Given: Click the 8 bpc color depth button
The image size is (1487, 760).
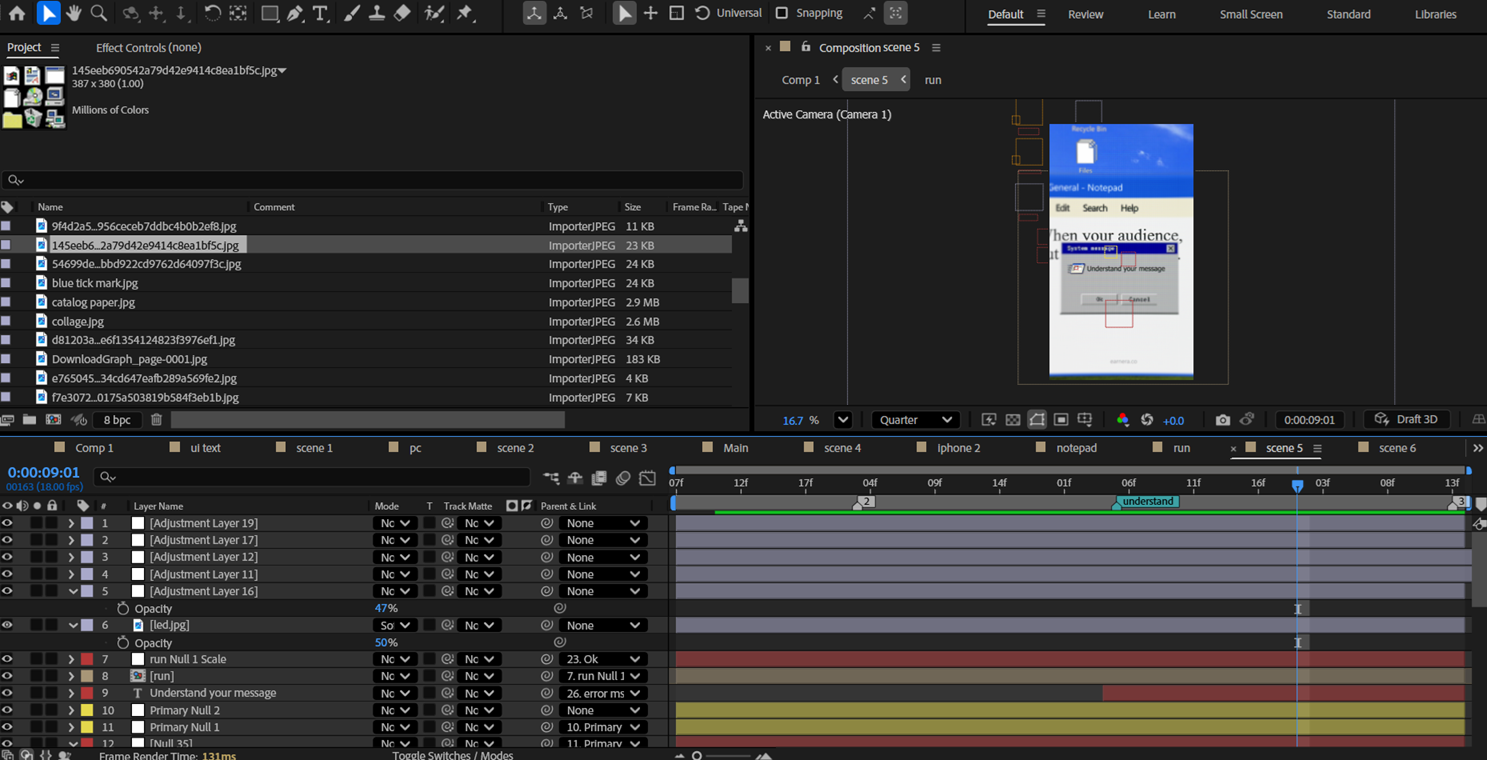Looking at the screenshot, I should [117, 420].
